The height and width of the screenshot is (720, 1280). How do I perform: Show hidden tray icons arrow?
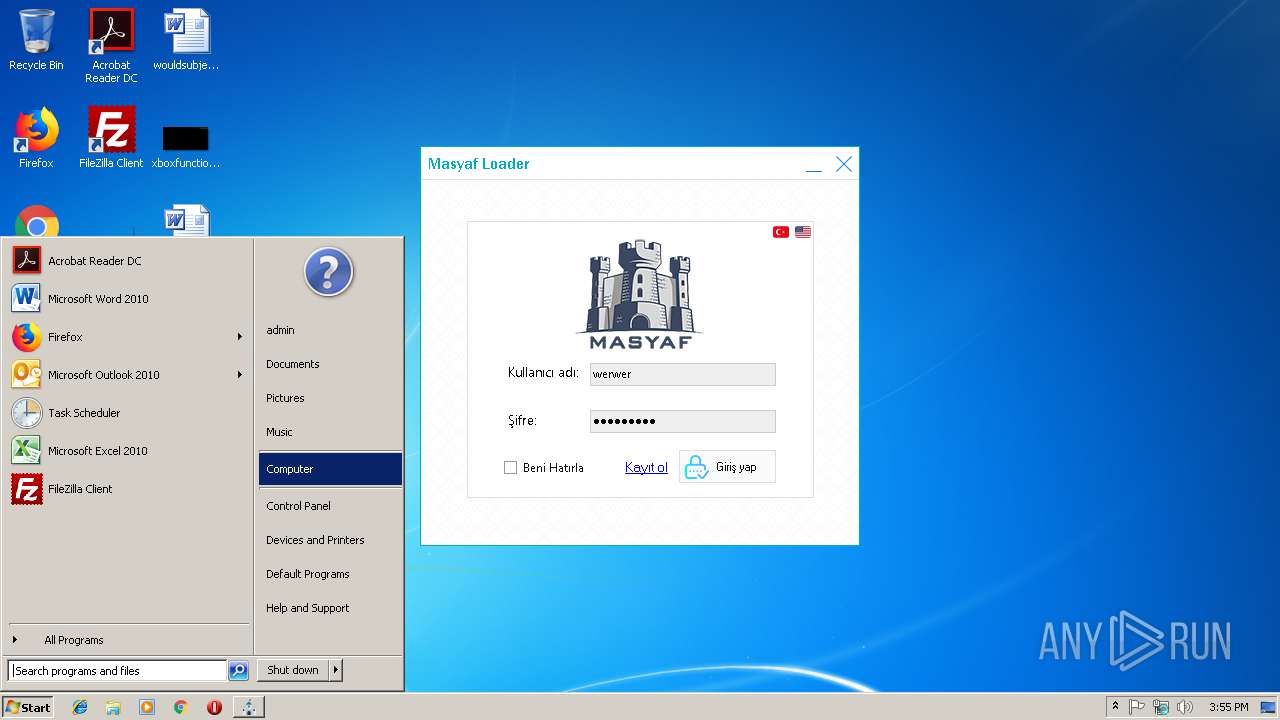pos(1115,707)
